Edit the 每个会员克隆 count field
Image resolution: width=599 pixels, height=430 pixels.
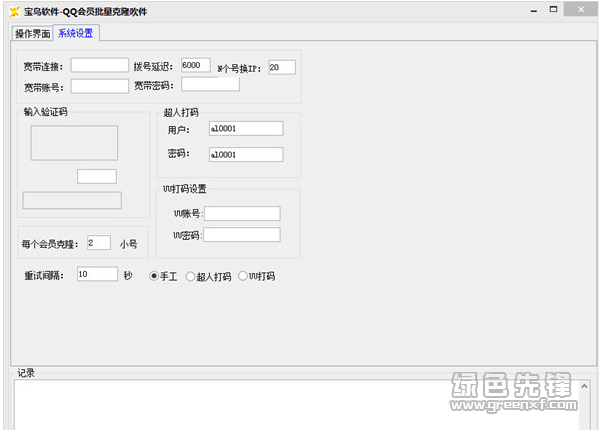[99, 243]
